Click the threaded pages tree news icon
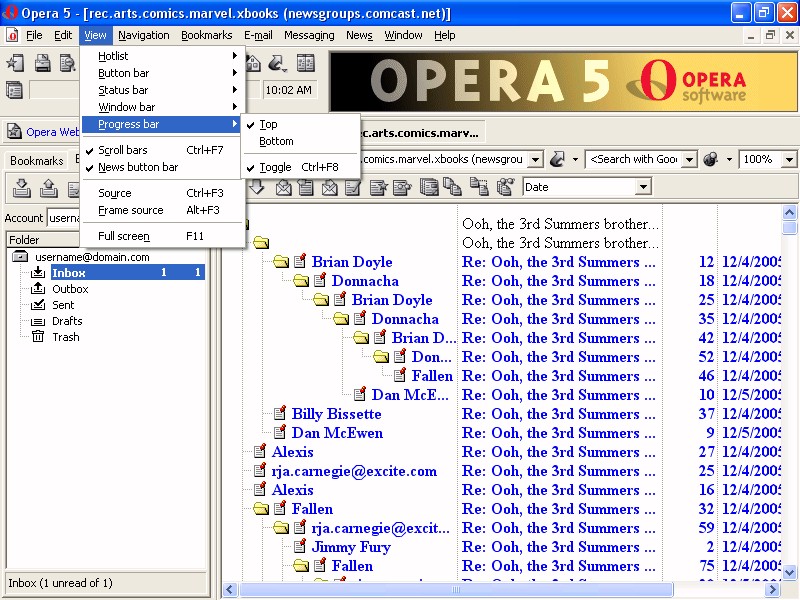Viewport: 800px width, 600px height. point(479,187)
